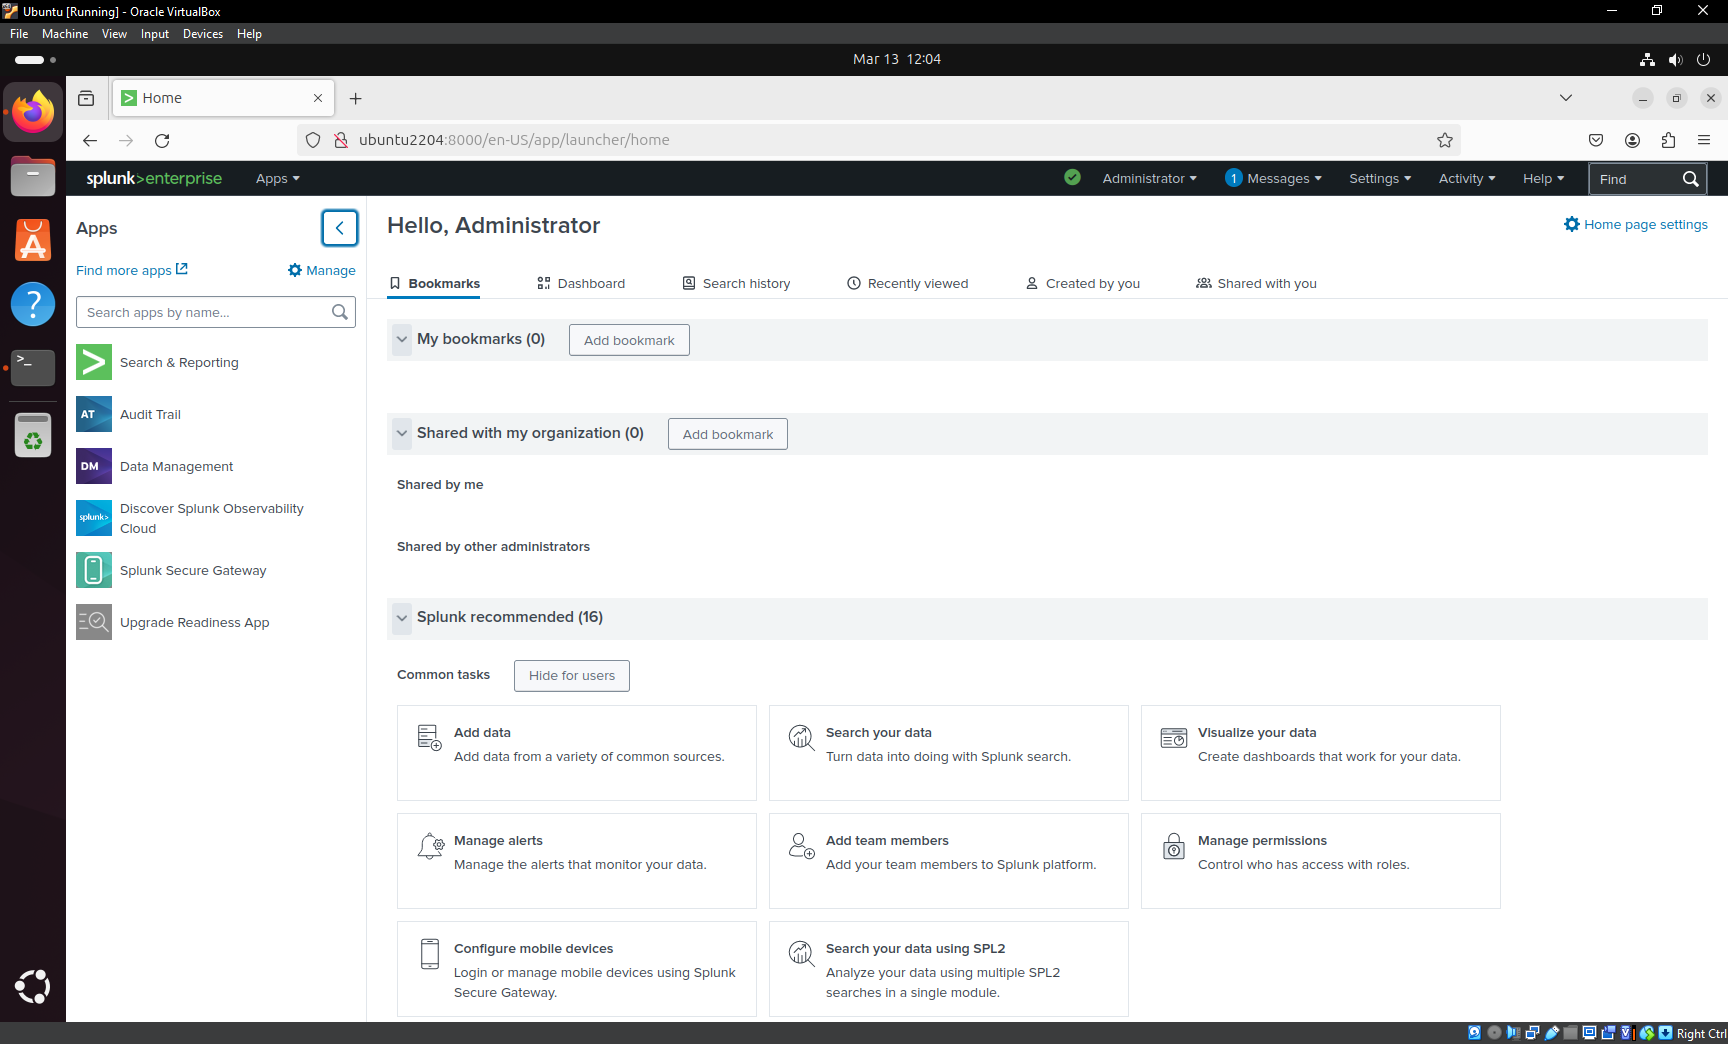The height and width of the screenshot is (1044, 1728).
Task: Switch to the Search history tab
Action: tap(745, 283)
